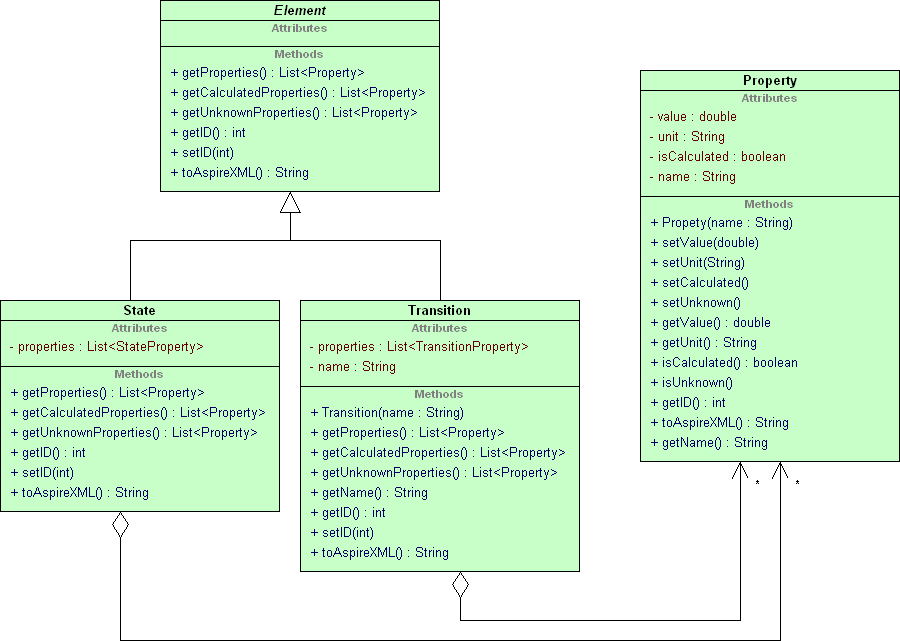Image resolution: width=900 pixels, height=641 pixels.
Task: Select the Property class title
Action: [770, 80]
